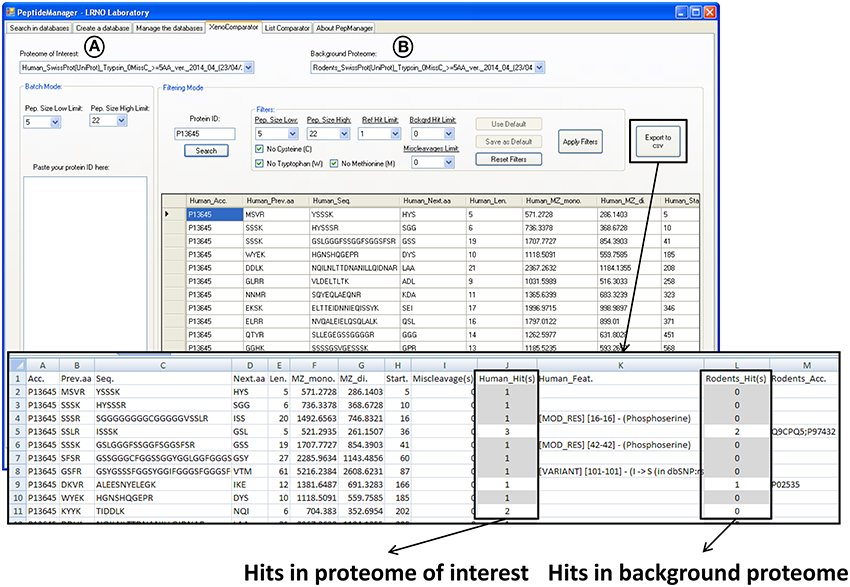Screen dimensions: 850x587
Task: Select grid cell 2367.2632
Action: [x=559, y=268]
